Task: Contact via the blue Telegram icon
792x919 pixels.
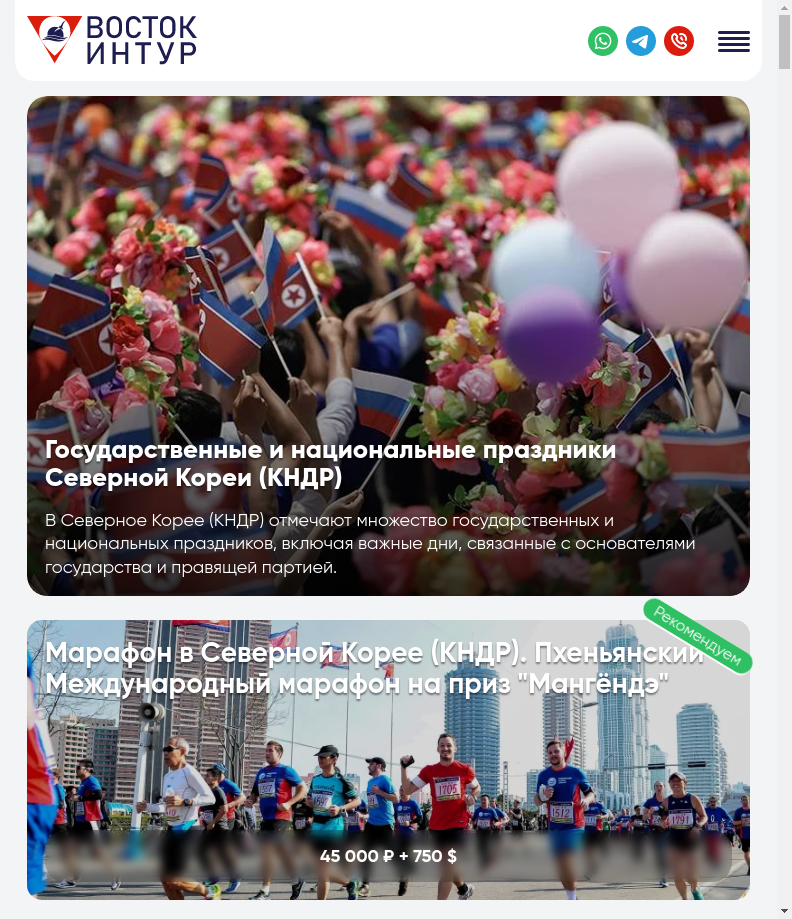Action: (x=641, y=41)
